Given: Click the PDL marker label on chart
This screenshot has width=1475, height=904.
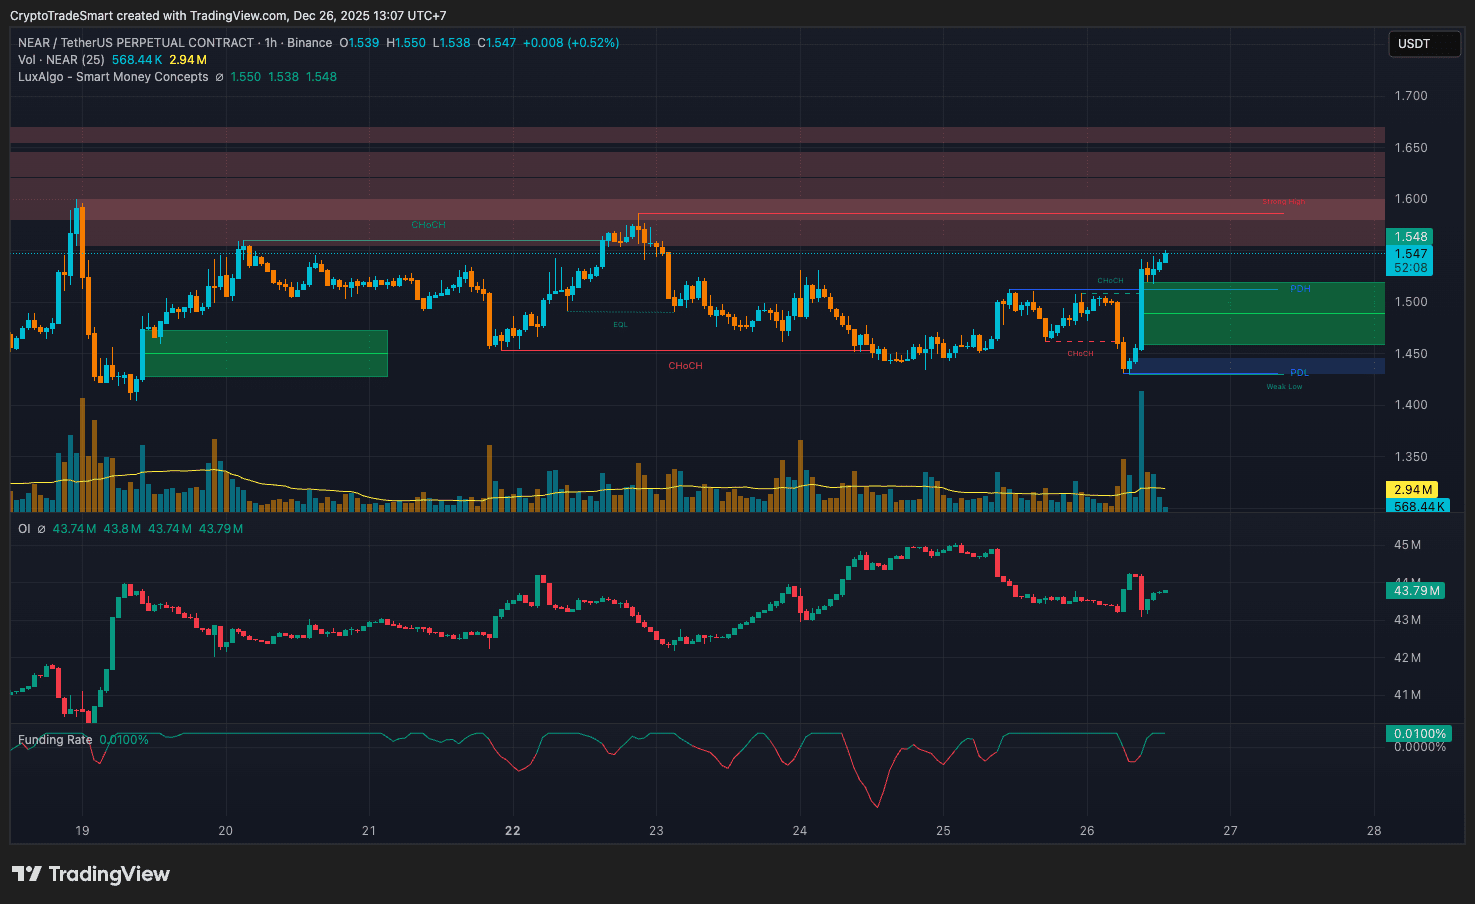Looking at the screenshot, I should (x=1299, y=373).
